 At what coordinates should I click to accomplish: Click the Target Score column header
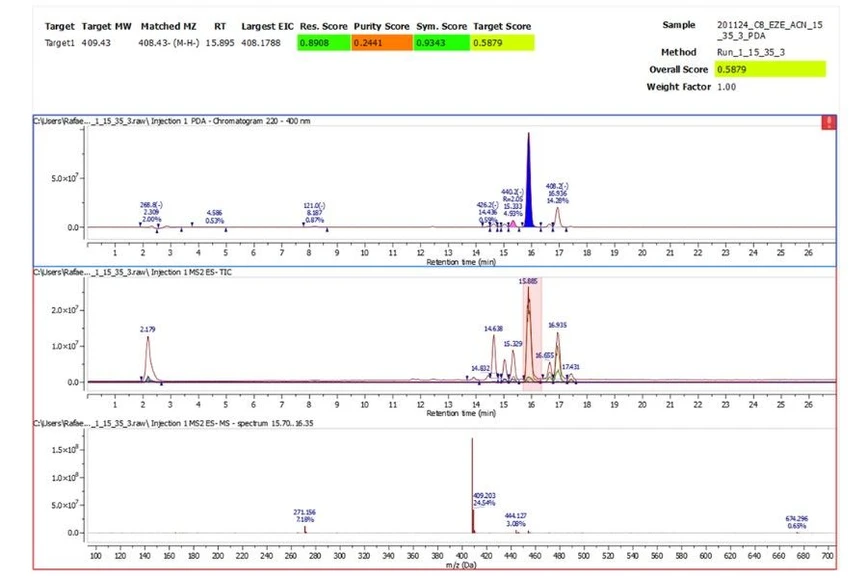coord(500,26)
